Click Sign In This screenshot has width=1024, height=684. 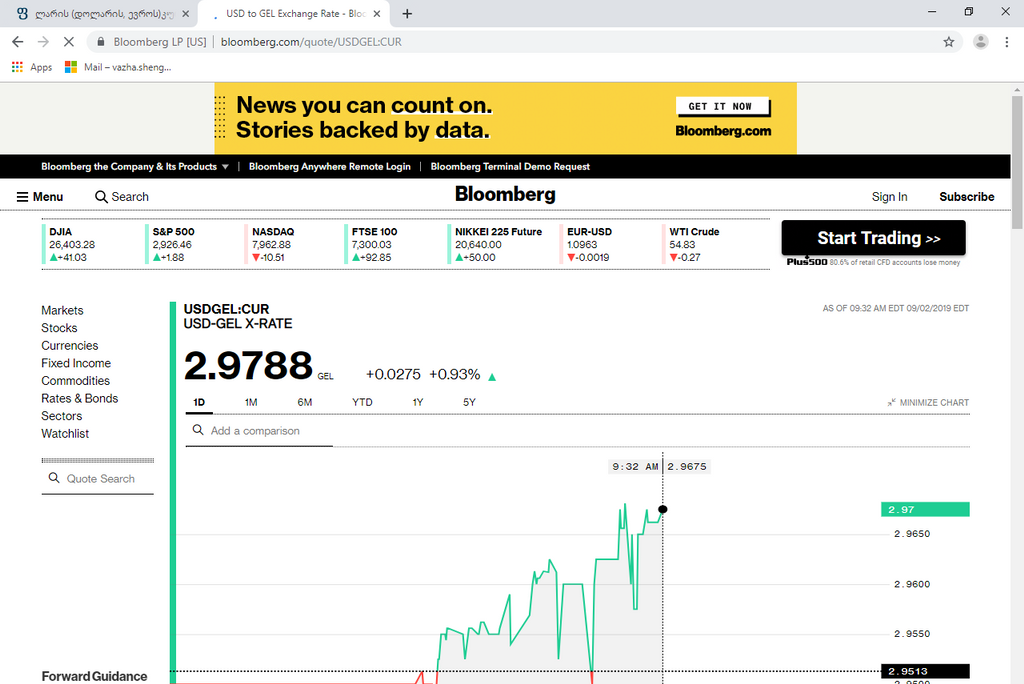coord(889,197)
